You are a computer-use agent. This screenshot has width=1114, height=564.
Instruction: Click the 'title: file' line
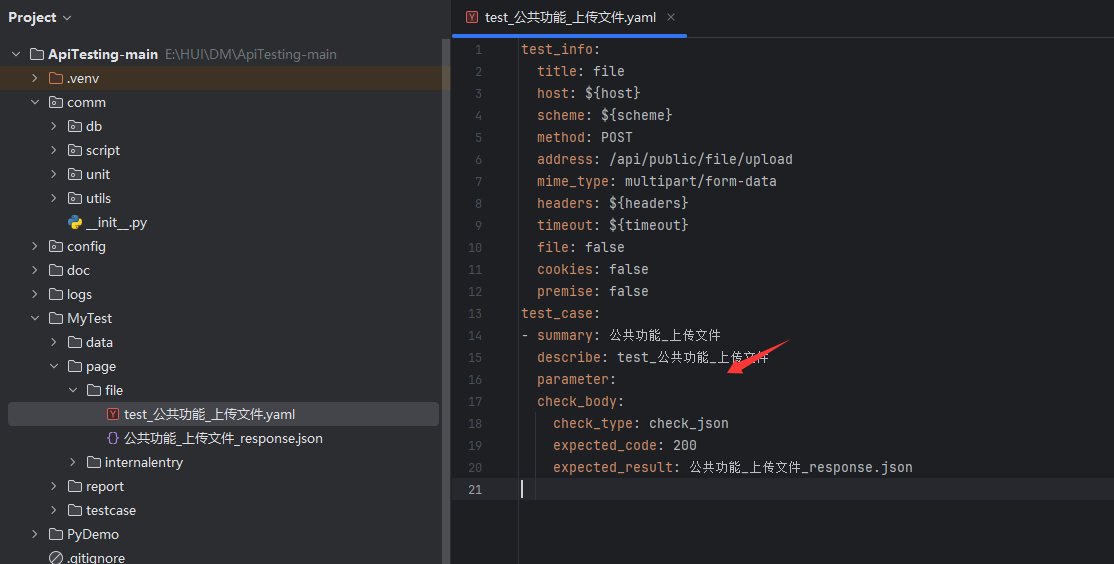click(580, 72)
